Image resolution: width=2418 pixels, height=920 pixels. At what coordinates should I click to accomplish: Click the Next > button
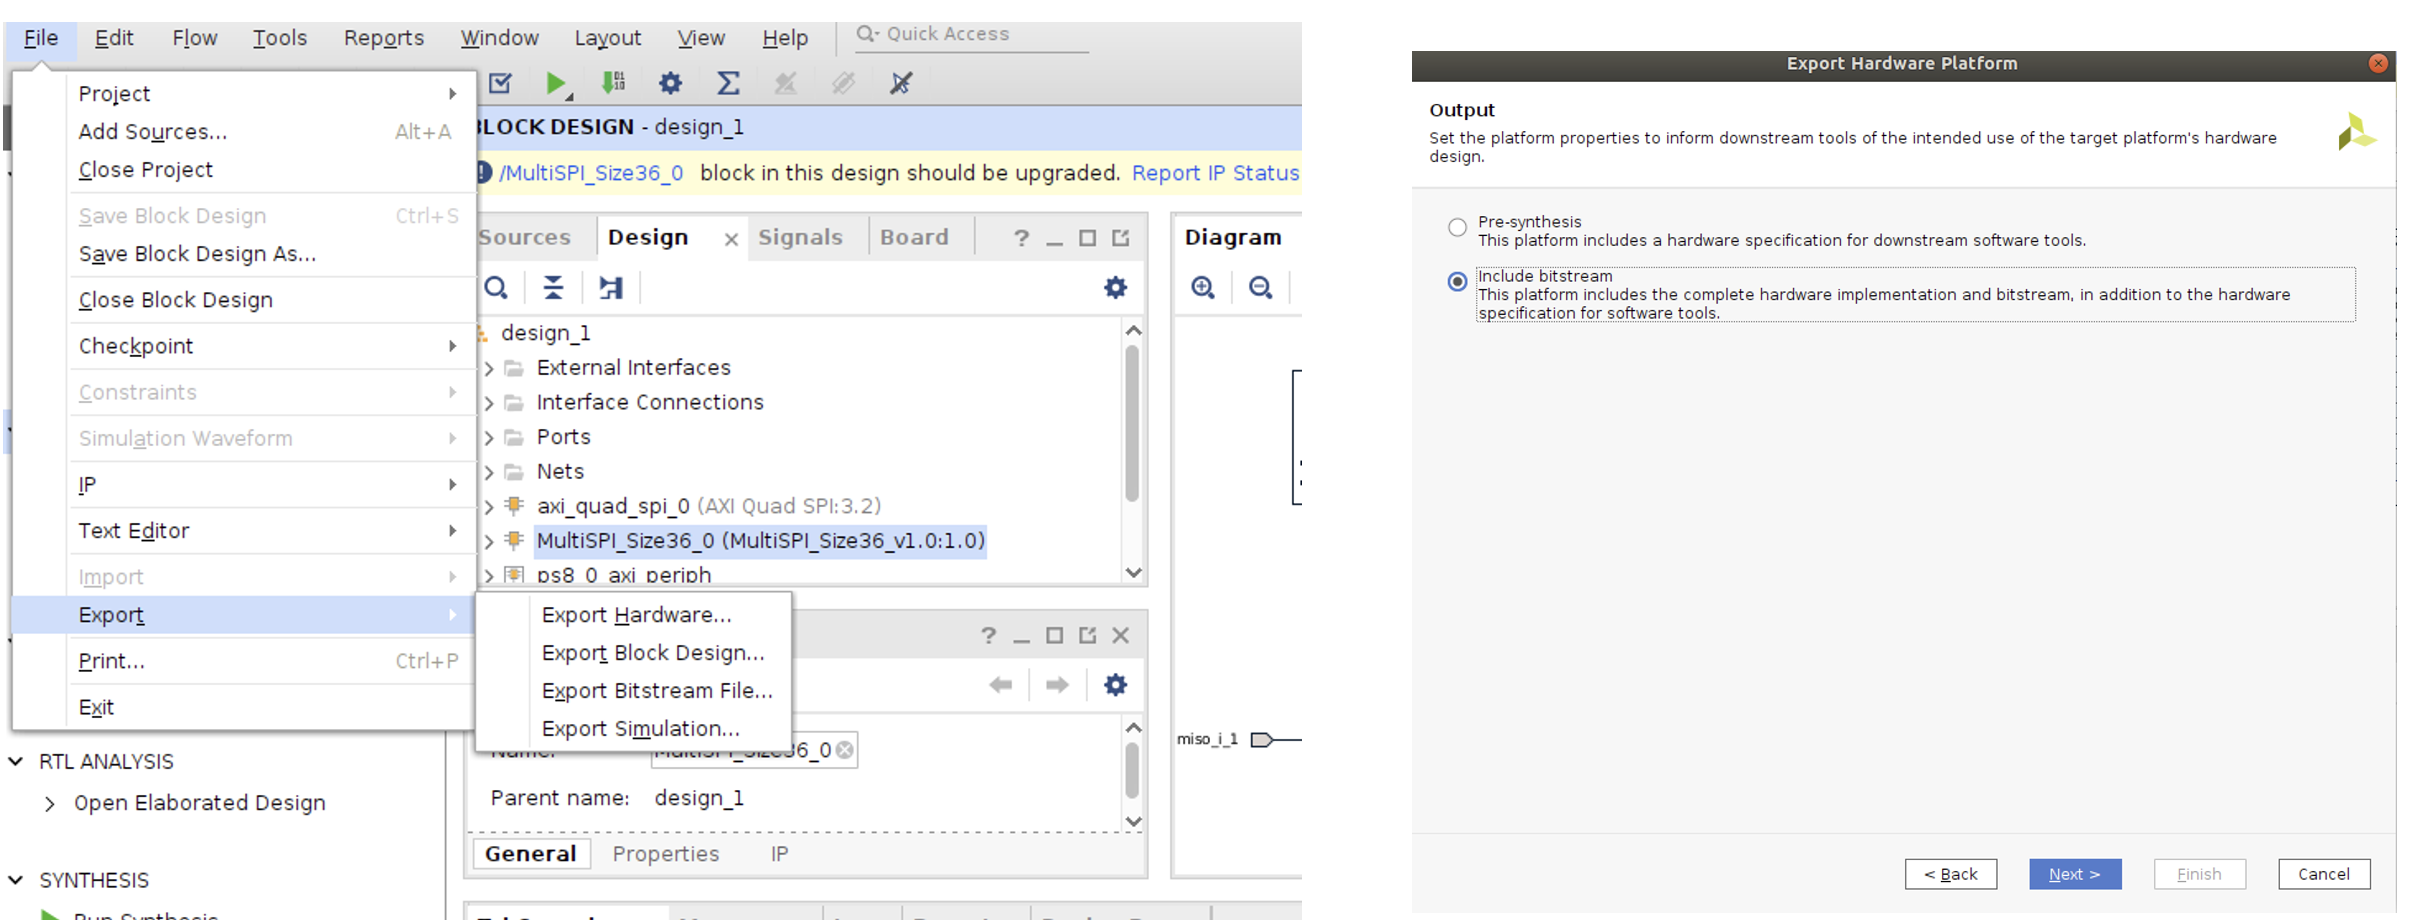[2075, 874]
